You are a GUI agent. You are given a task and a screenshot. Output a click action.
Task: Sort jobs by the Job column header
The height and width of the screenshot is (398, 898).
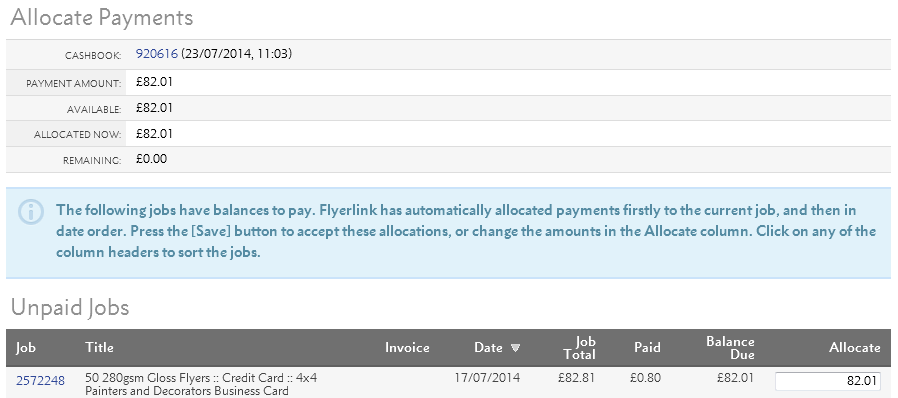click(26, 348)
